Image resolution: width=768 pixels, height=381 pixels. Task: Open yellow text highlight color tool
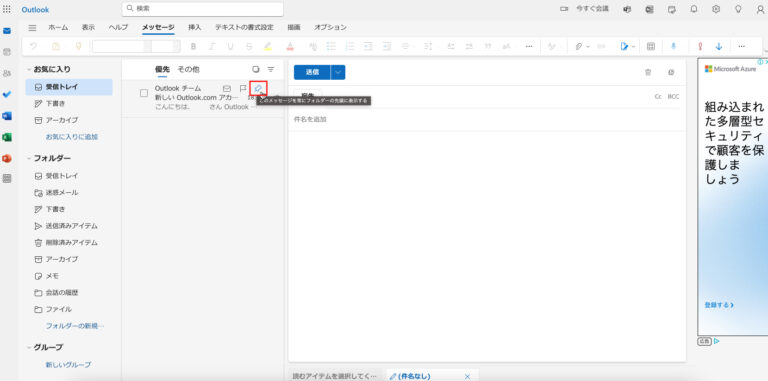coord(267,46)
